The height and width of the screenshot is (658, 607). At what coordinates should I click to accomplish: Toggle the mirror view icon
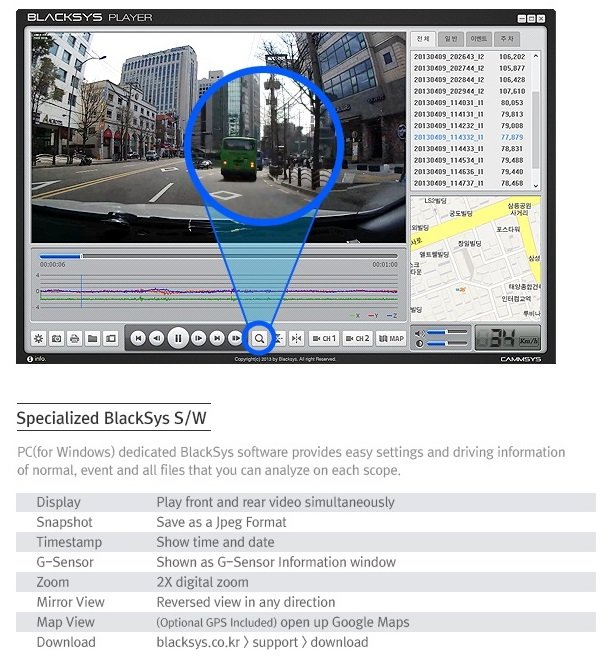pos(296,338)
